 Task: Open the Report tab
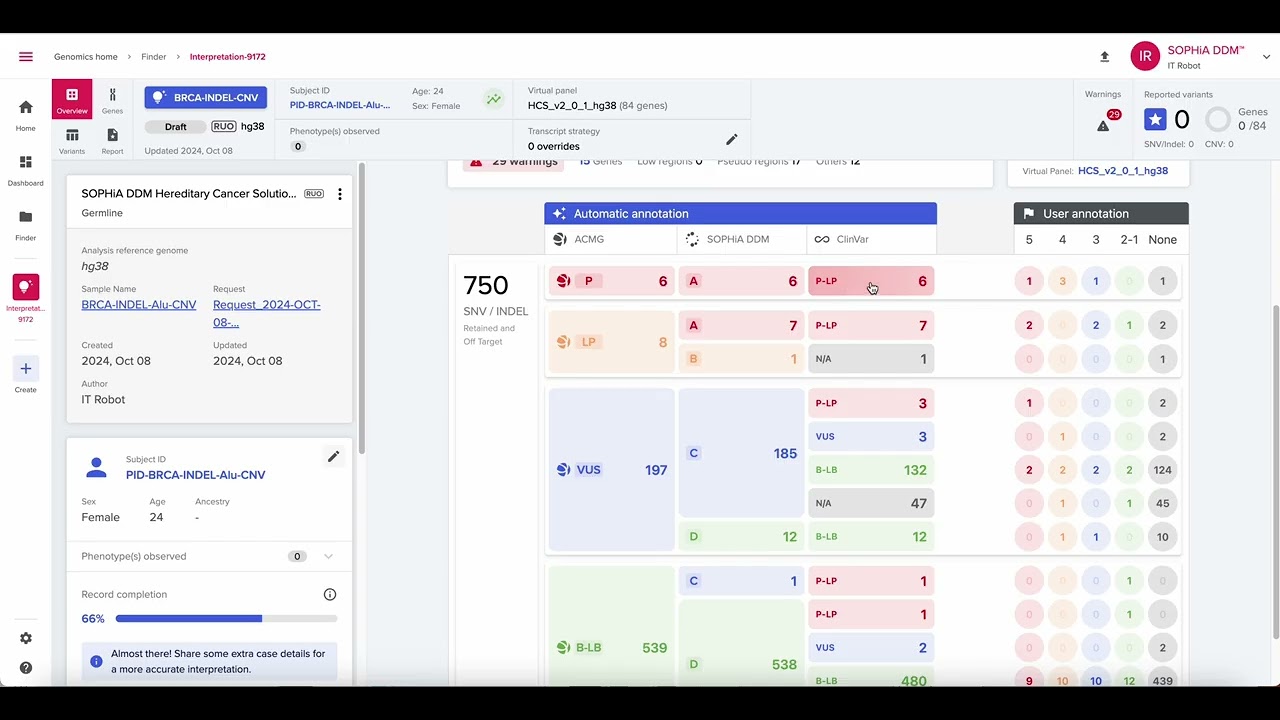[x=112, y=140]
